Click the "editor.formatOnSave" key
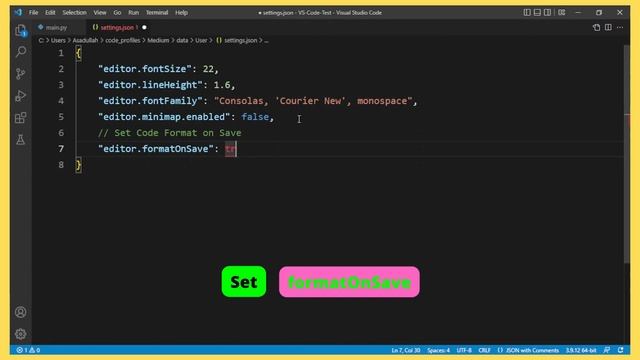640x360 pixels. point(156,149)
